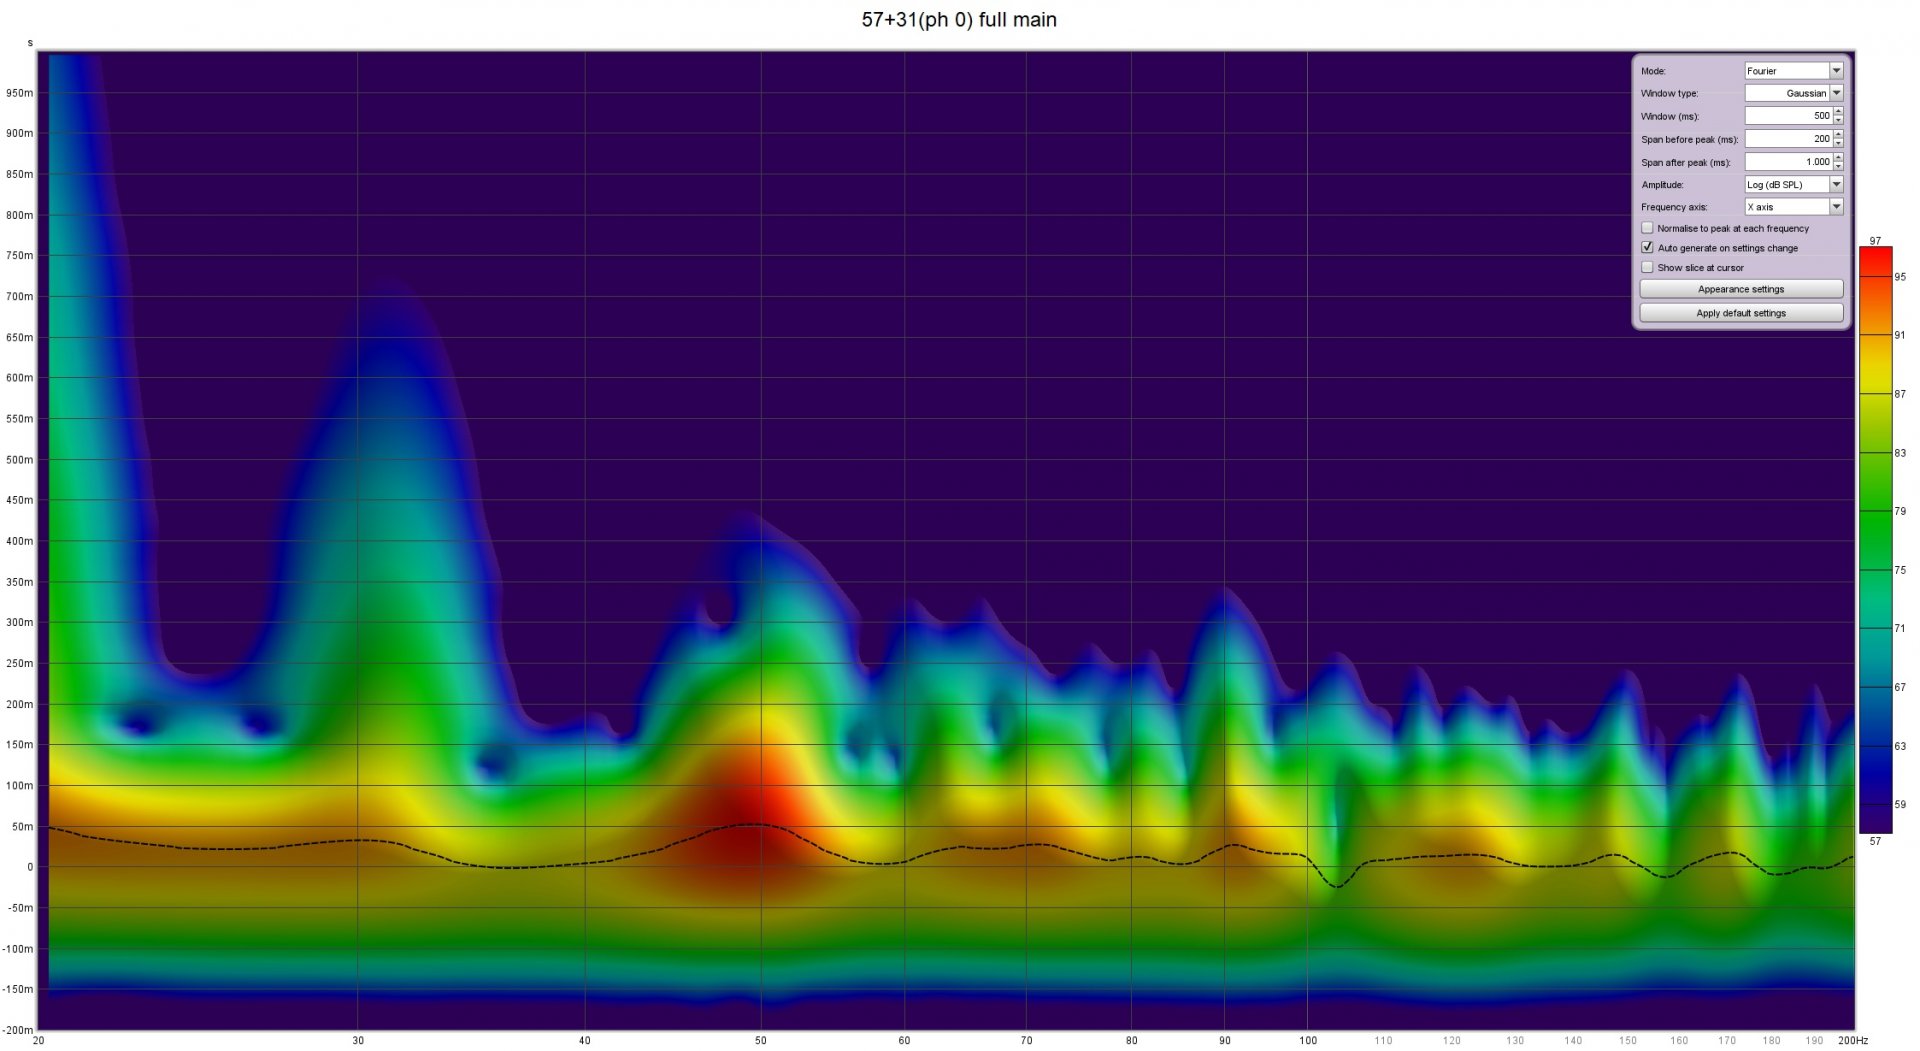Screen dimensions: 1920x1051
Task: Decrease Span before peak with down arrow
Action: coord(1838,143)
